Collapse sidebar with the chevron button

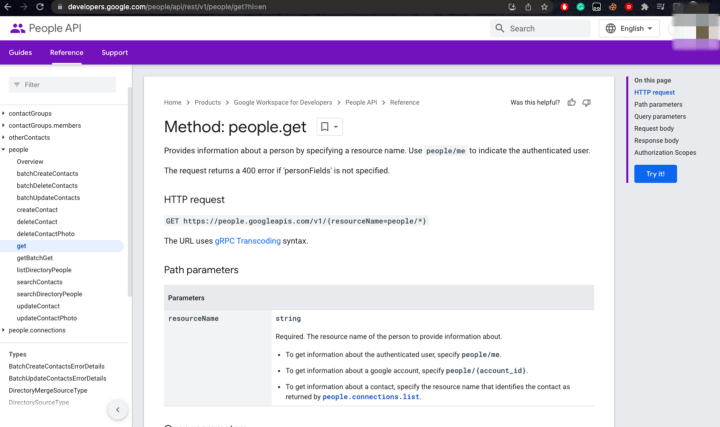[x=118, y=410]
